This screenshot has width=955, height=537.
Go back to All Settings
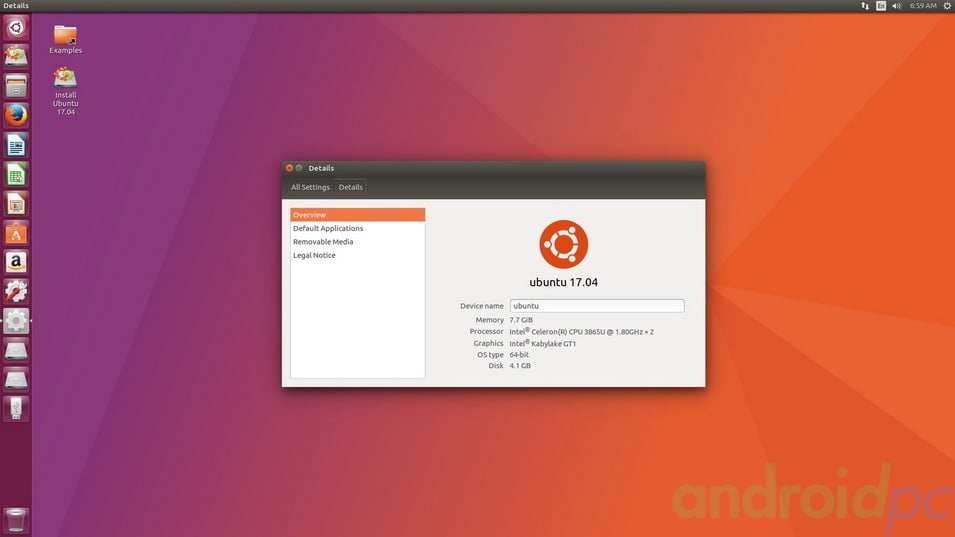click(x=310, y=188)
